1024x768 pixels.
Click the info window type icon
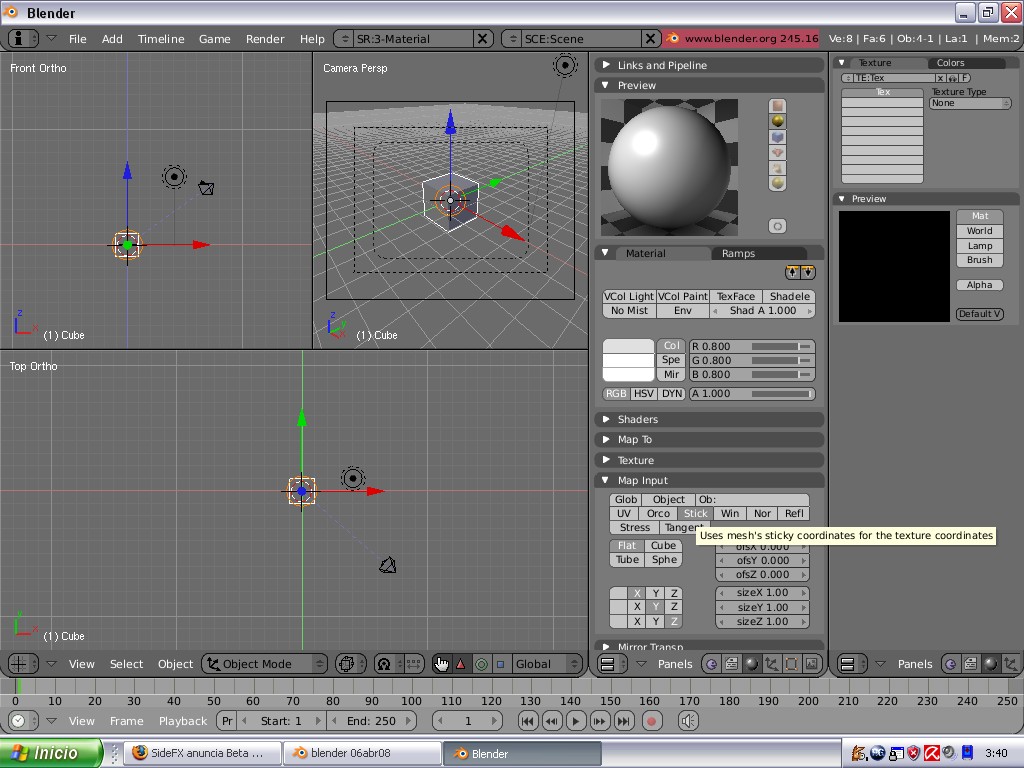24,39
